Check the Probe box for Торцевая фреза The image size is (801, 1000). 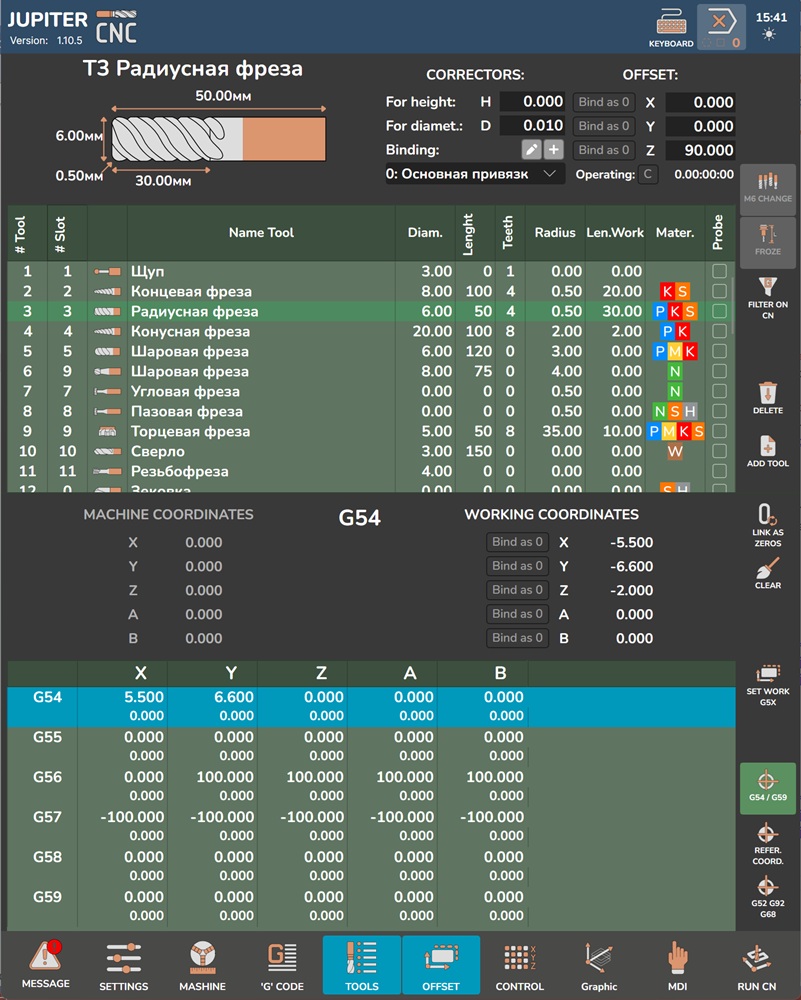point(718,431)
